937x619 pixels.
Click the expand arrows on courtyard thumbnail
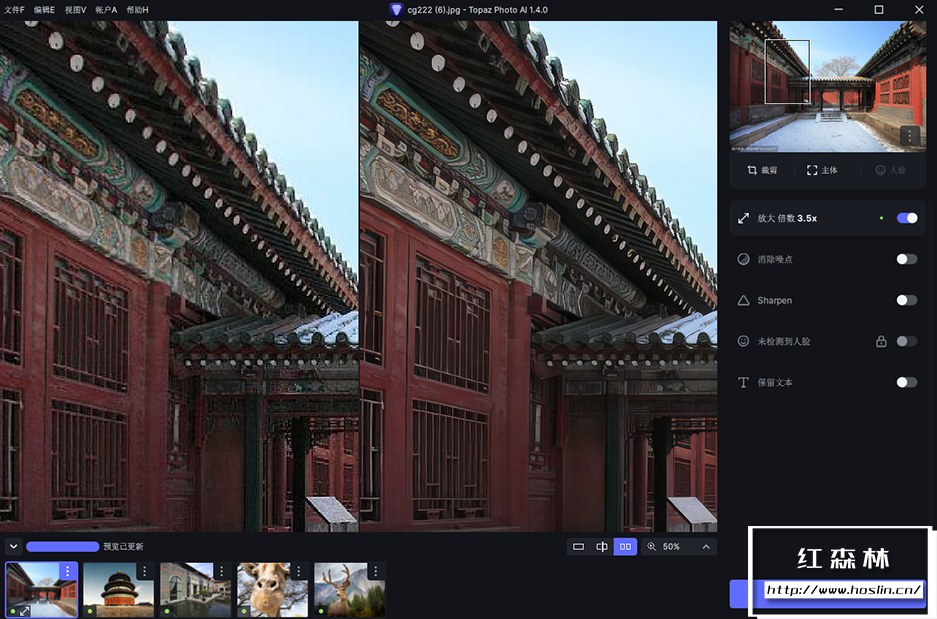click(x=25, y=611)
